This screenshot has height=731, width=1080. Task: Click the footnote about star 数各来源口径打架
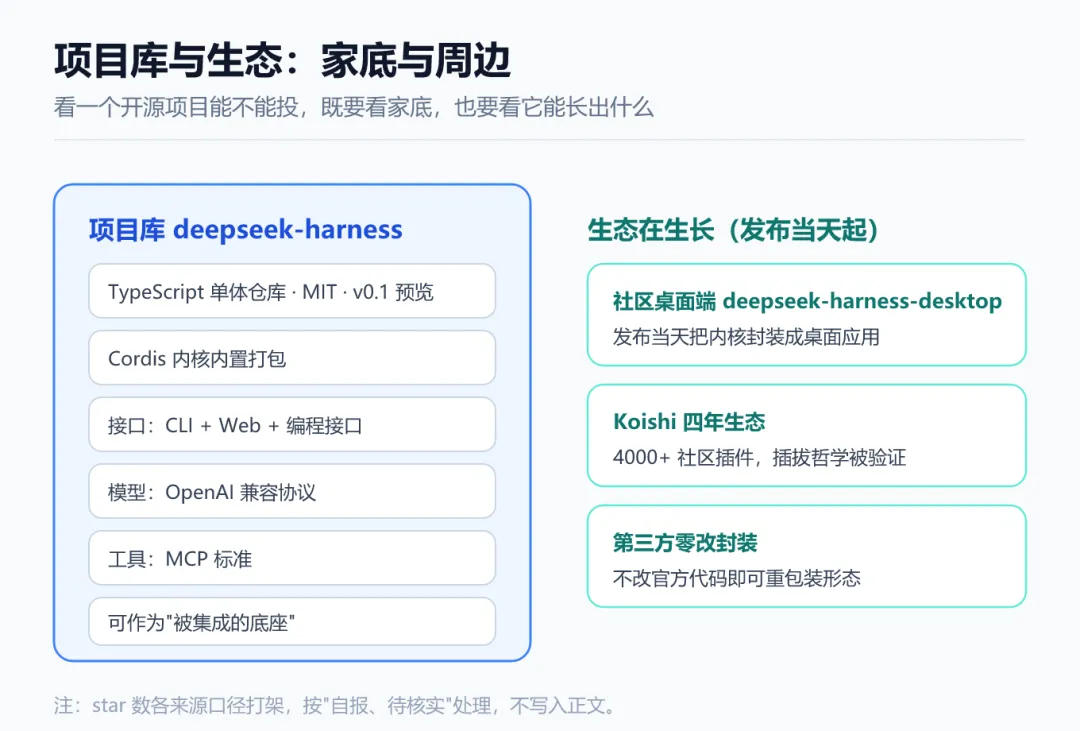[x=335, y=706]
